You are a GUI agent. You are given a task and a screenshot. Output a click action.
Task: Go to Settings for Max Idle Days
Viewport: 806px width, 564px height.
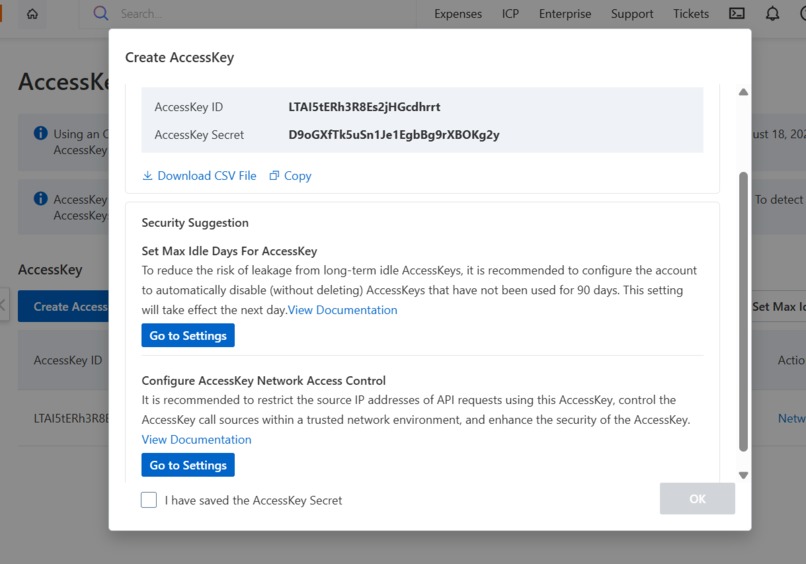tap(188, 335)
